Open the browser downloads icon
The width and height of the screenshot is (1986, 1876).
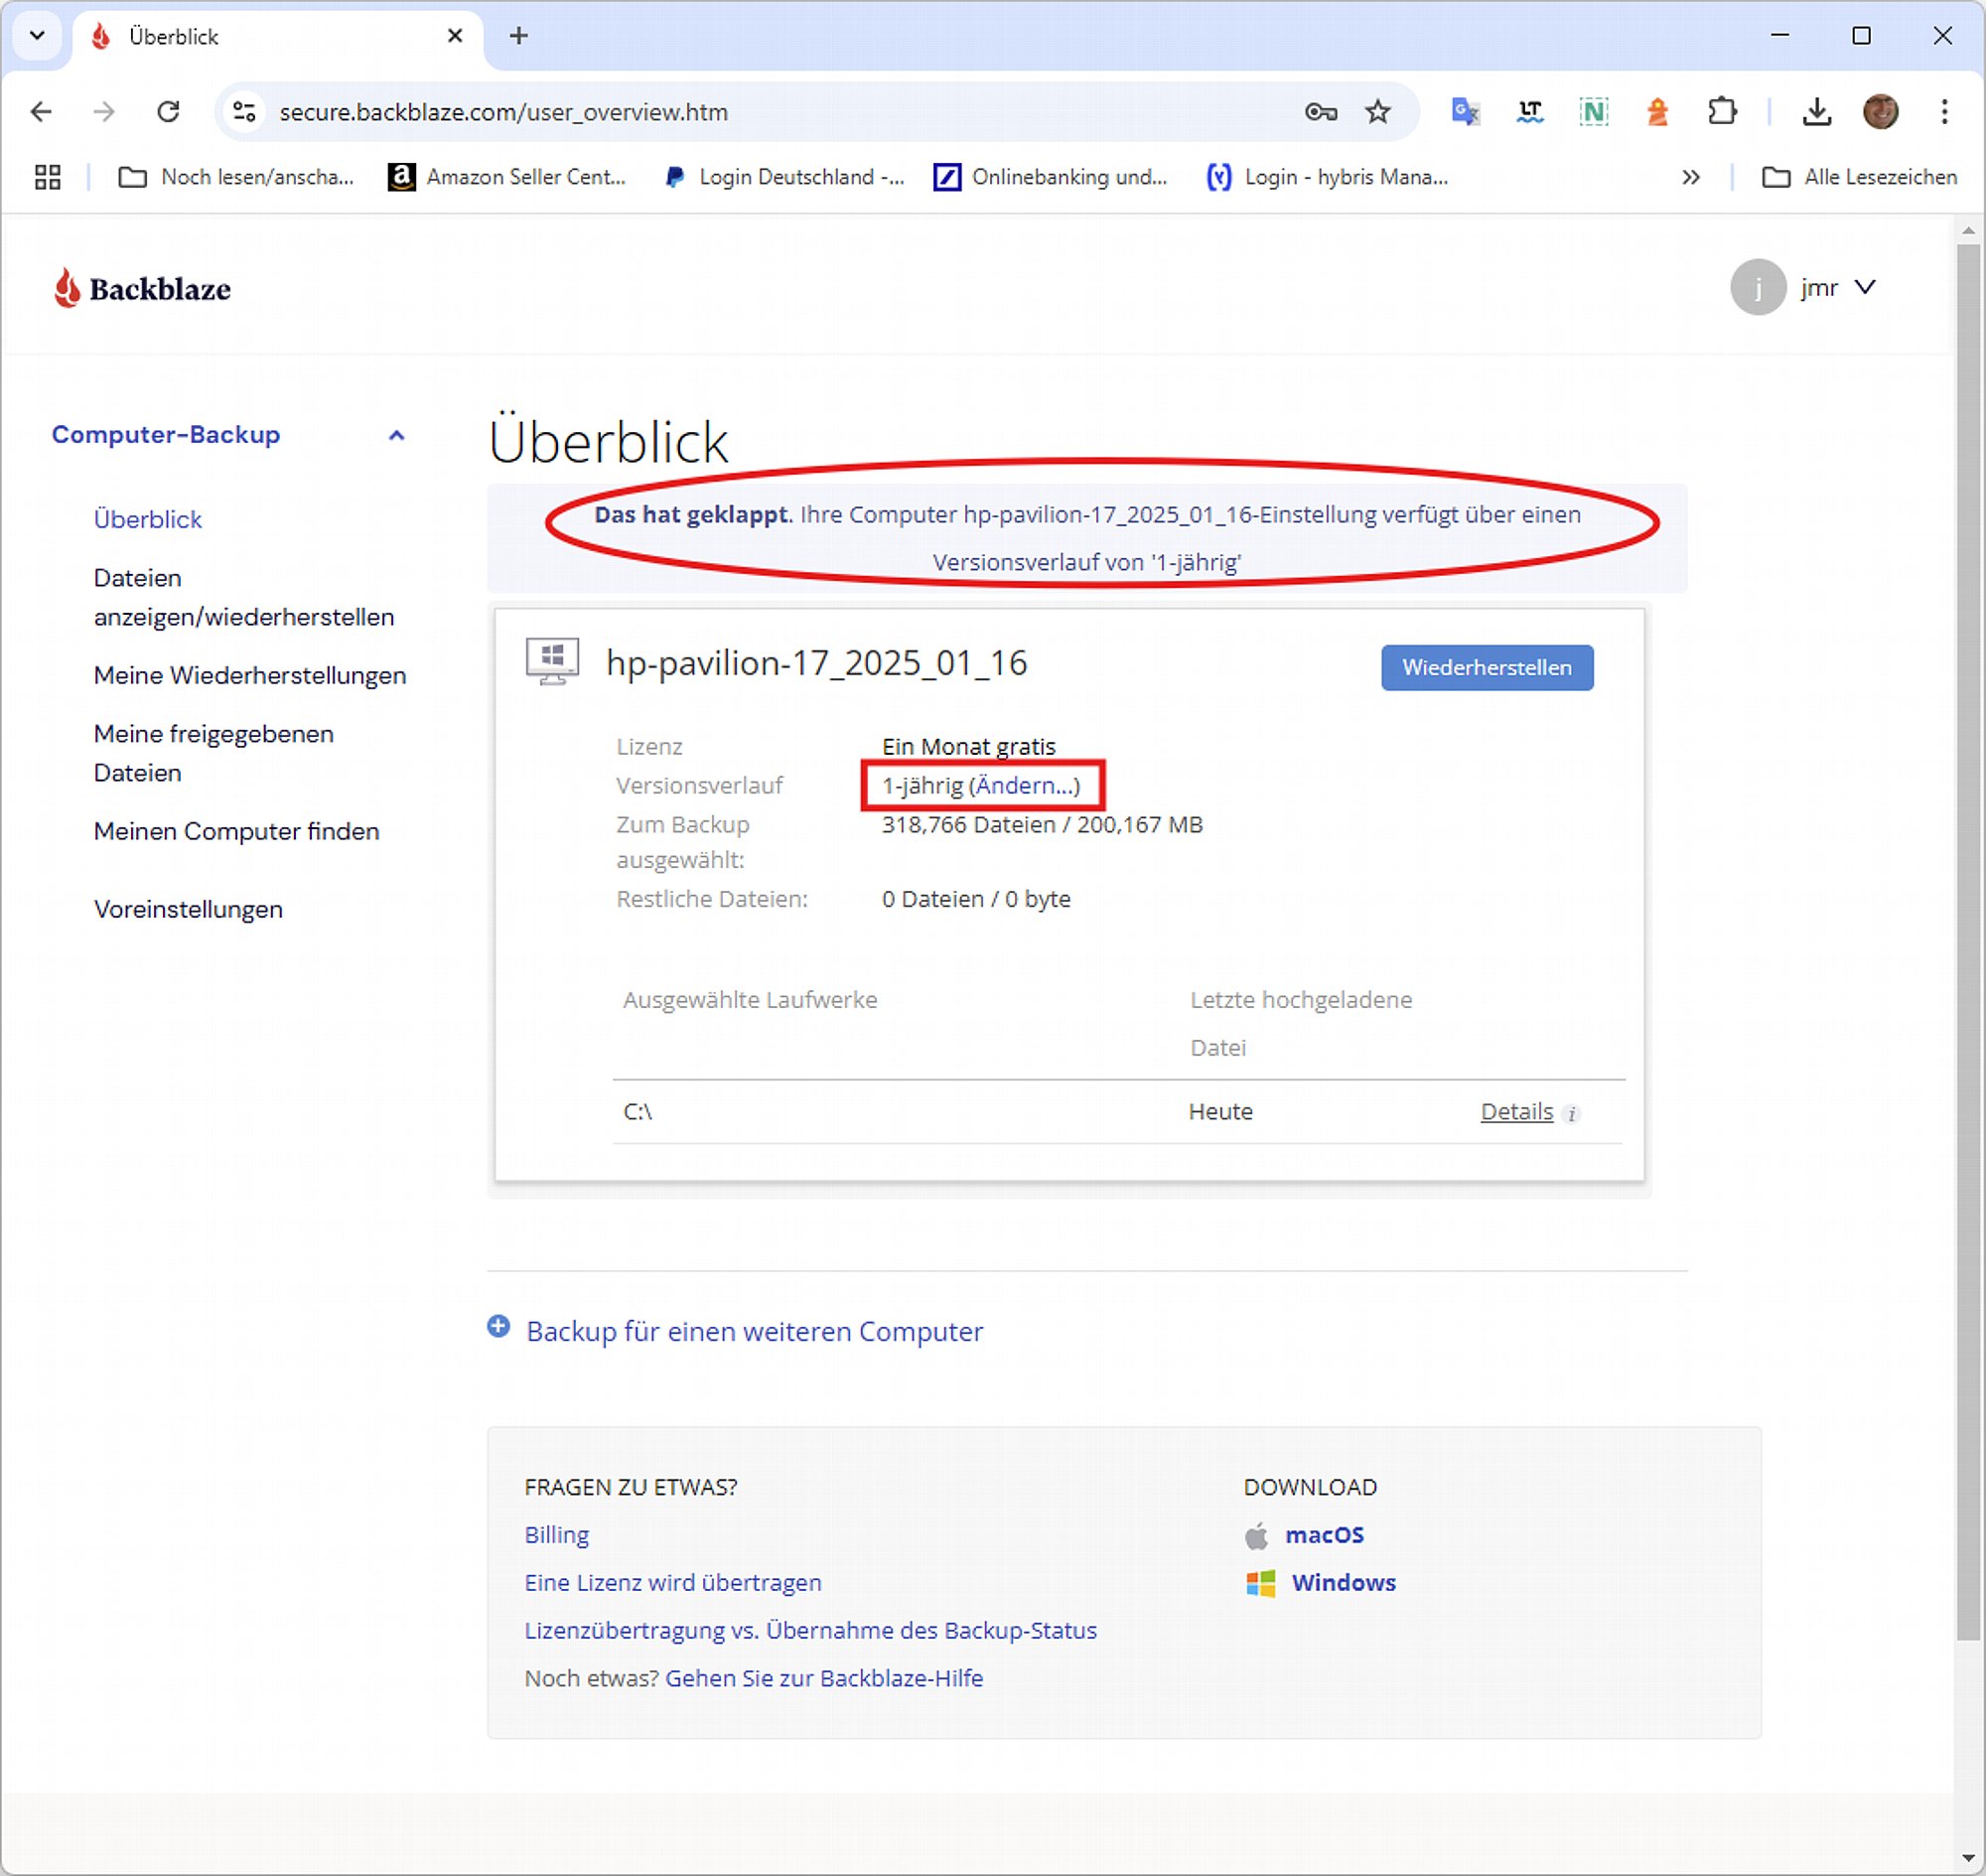tap(1817, 112)
